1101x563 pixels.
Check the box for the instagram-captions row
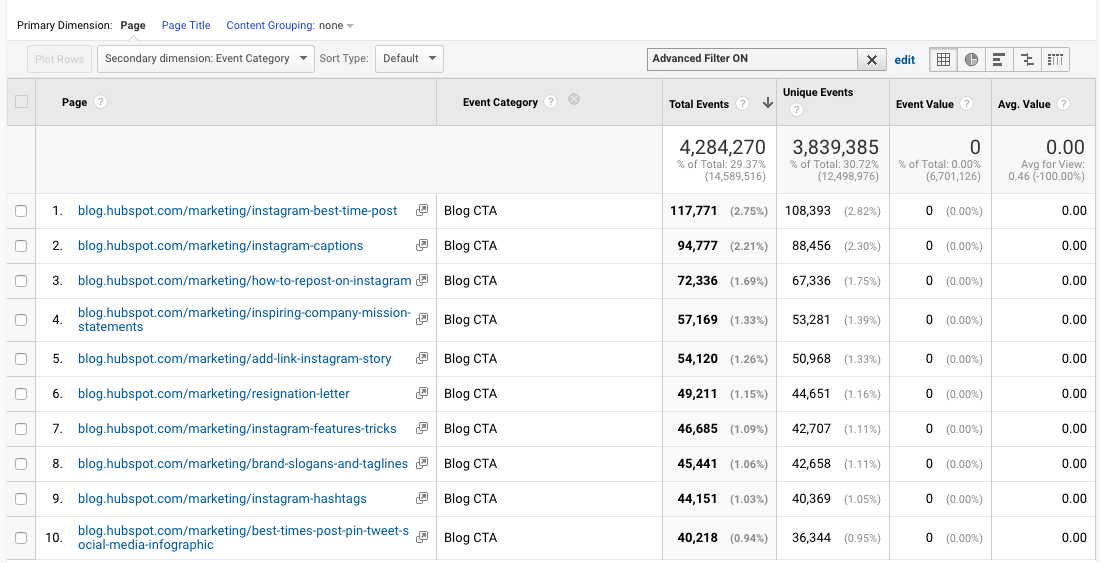21,246
